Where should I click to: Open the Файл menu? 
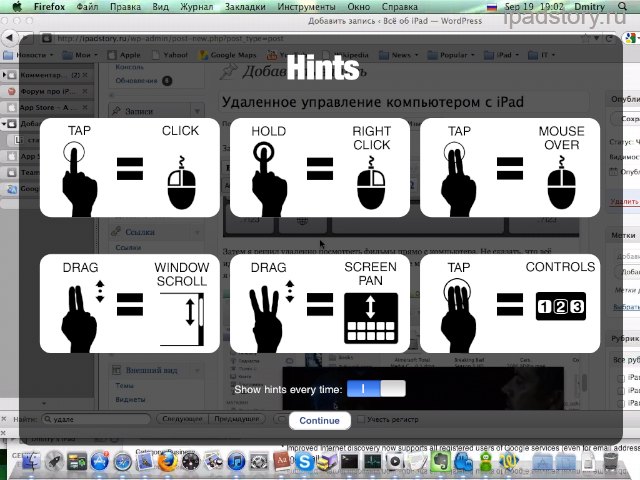(x=87, y=7)
